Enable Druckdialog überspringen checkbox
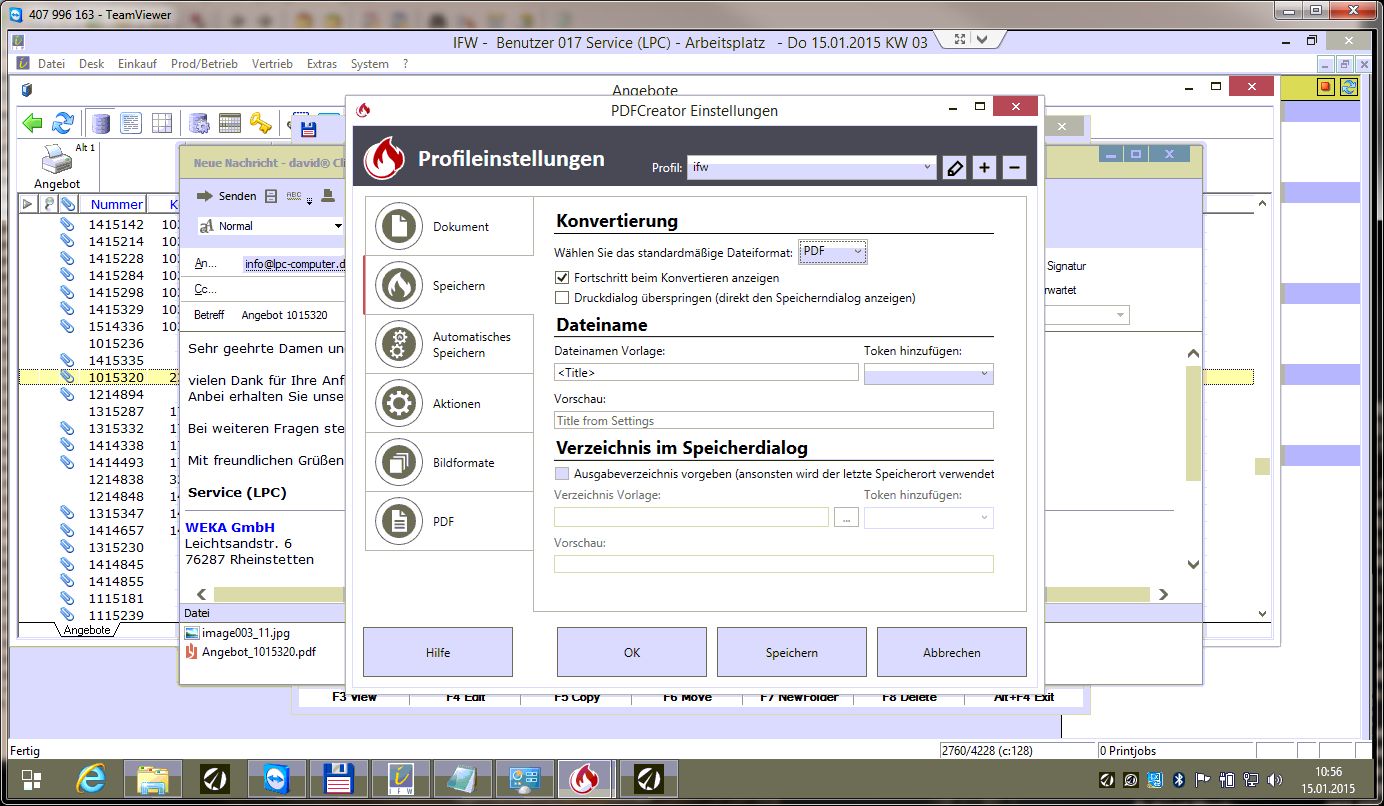Viewport: 1384px width, 806px height. (x=562, y=298)
